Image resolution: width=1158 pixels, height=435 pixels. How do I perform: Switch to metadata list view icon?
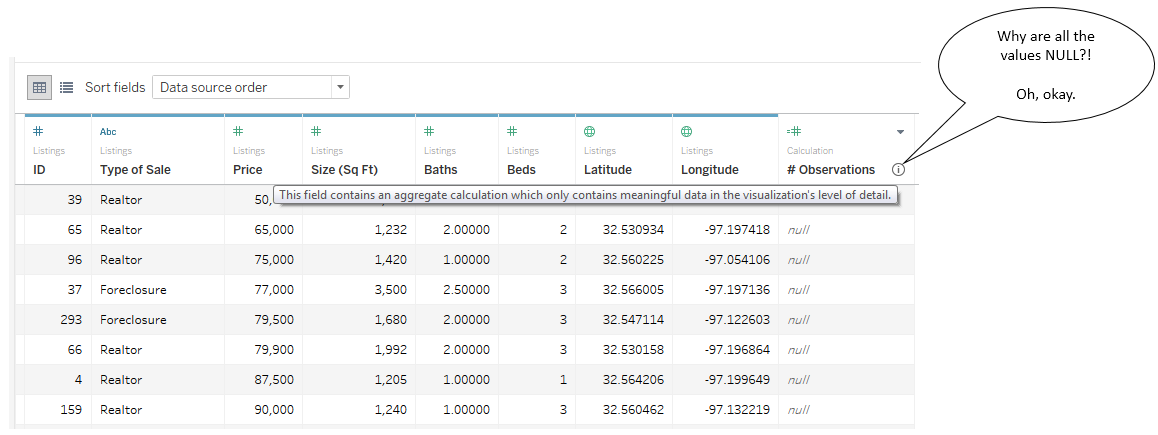(67, 87)
